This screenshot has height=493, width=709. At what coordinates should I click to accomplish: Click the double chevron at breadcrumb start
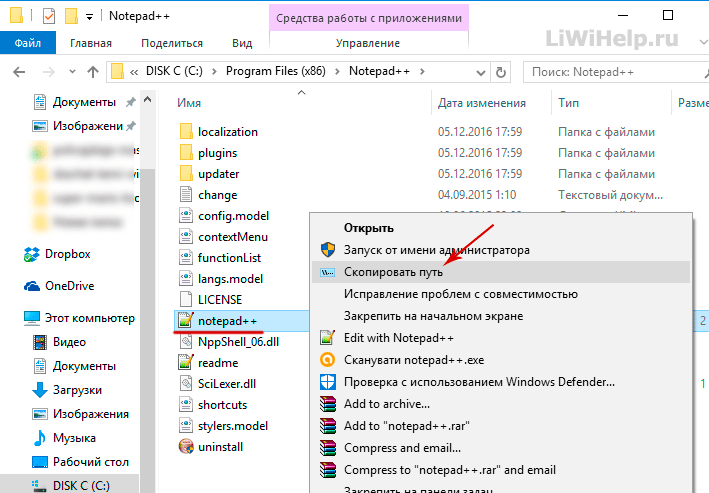coord(134,72)
